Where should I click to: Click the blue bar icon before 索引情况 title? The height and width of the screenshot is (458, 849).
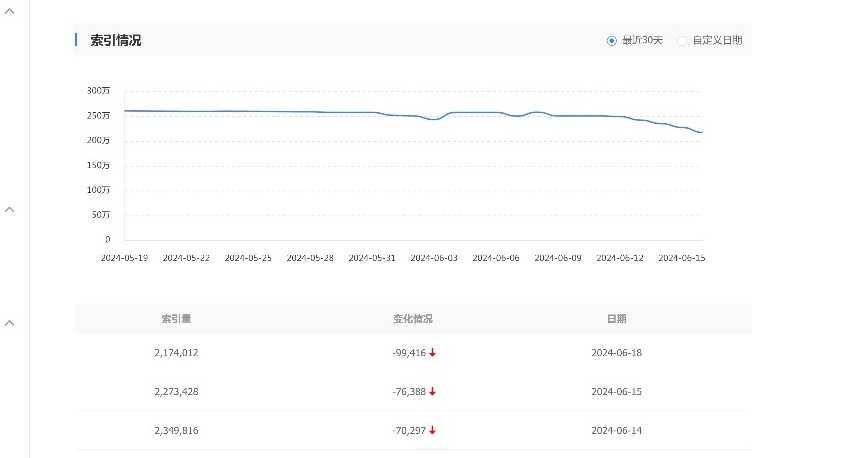click(76, 40)
